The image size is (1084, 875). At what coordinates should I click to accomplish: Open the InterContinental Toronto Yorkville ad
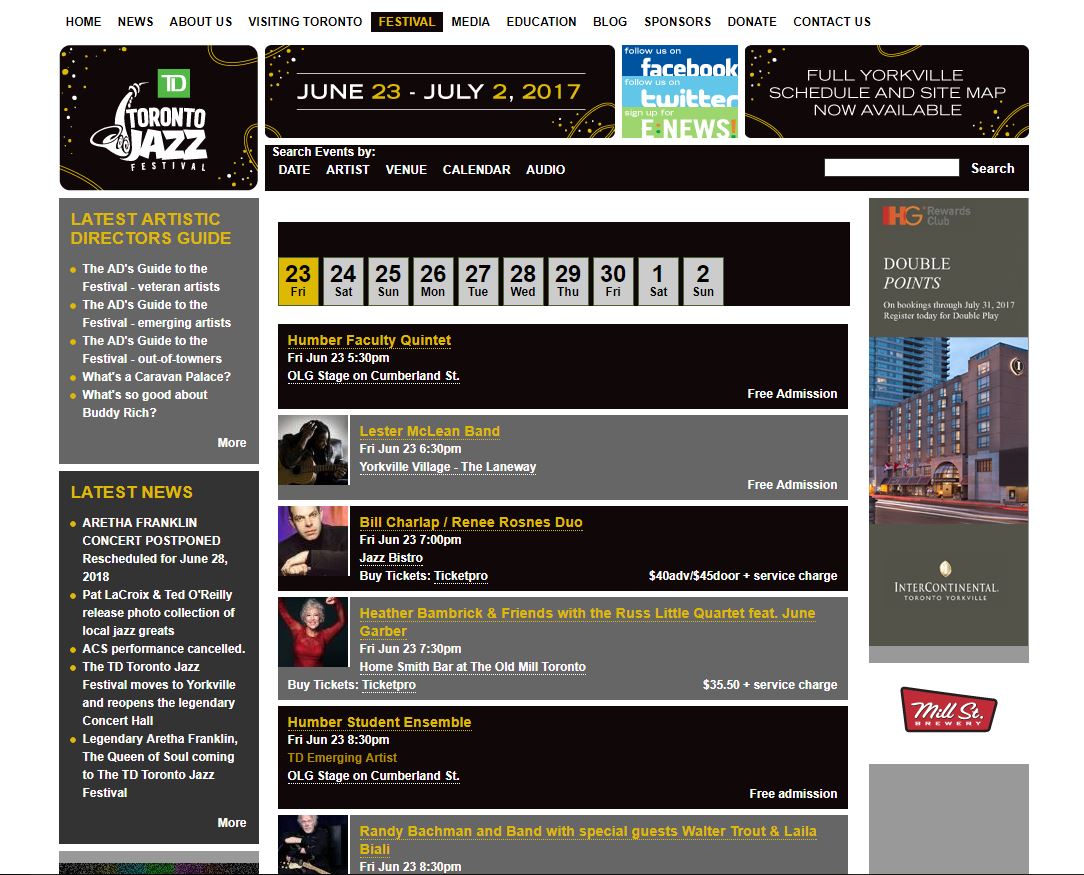(x=948, y=422)
